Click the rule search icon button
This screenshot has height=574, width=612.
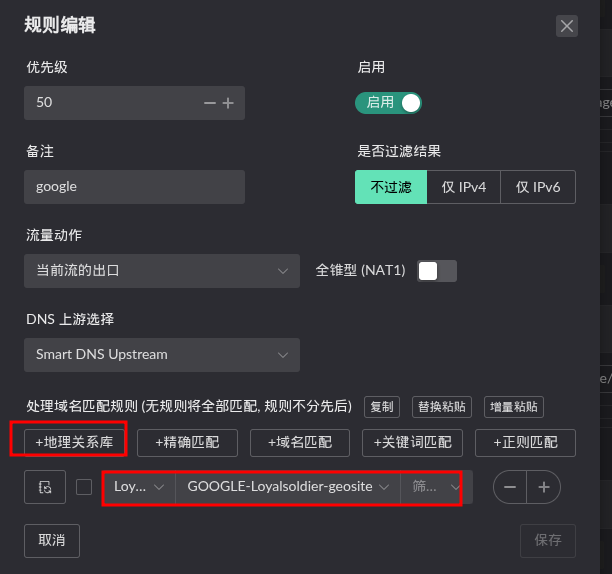[x=45, y=487]
